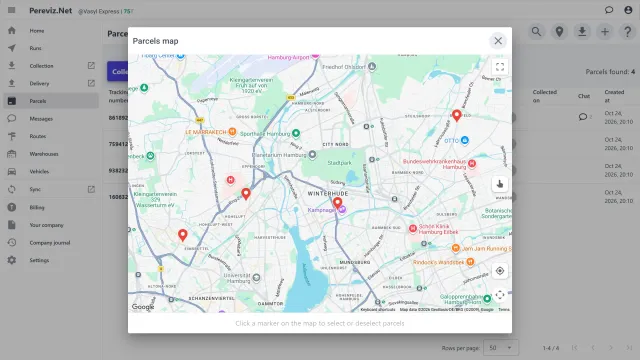Open Routes in the sidebar
This screenshot has height=360, width=640.
pyautogui.click(x=51, y=136)
